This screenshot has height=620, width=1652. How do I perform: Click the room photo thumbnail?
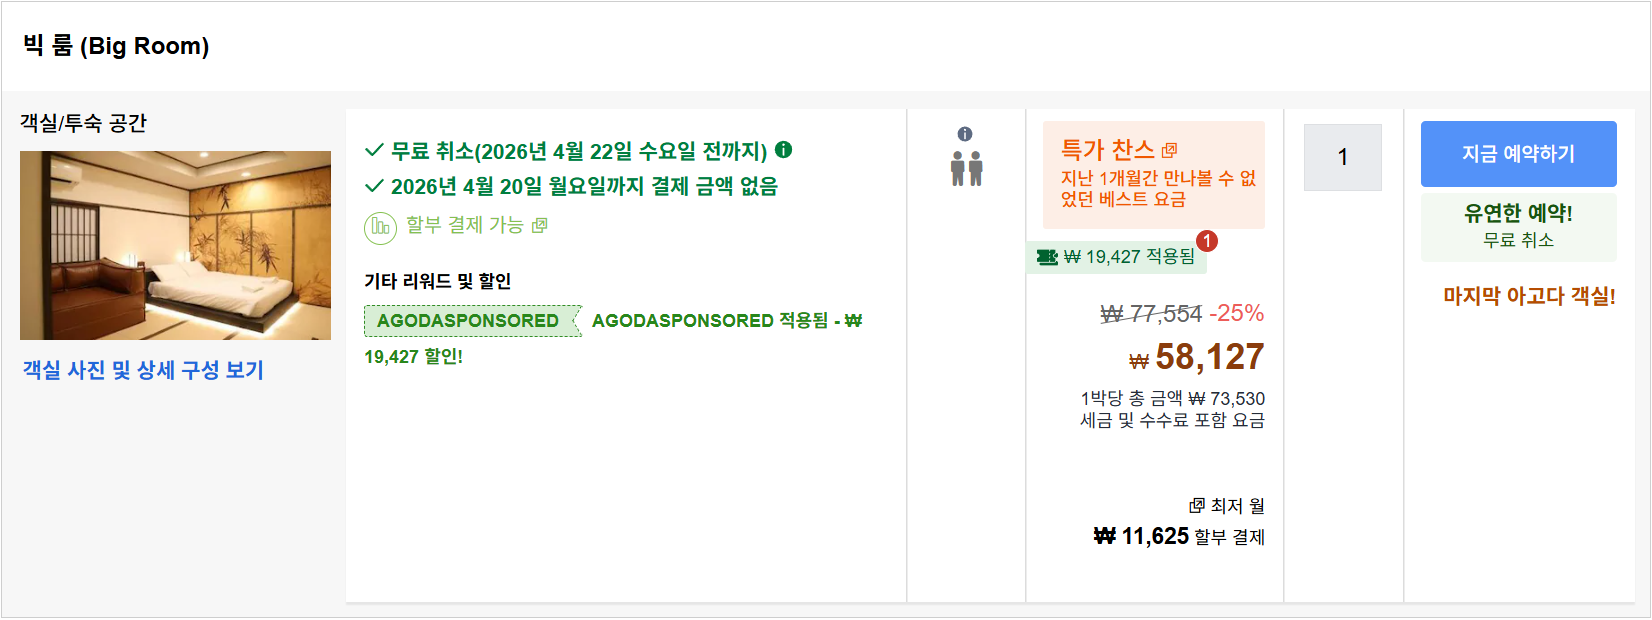[x=175, y=245]
